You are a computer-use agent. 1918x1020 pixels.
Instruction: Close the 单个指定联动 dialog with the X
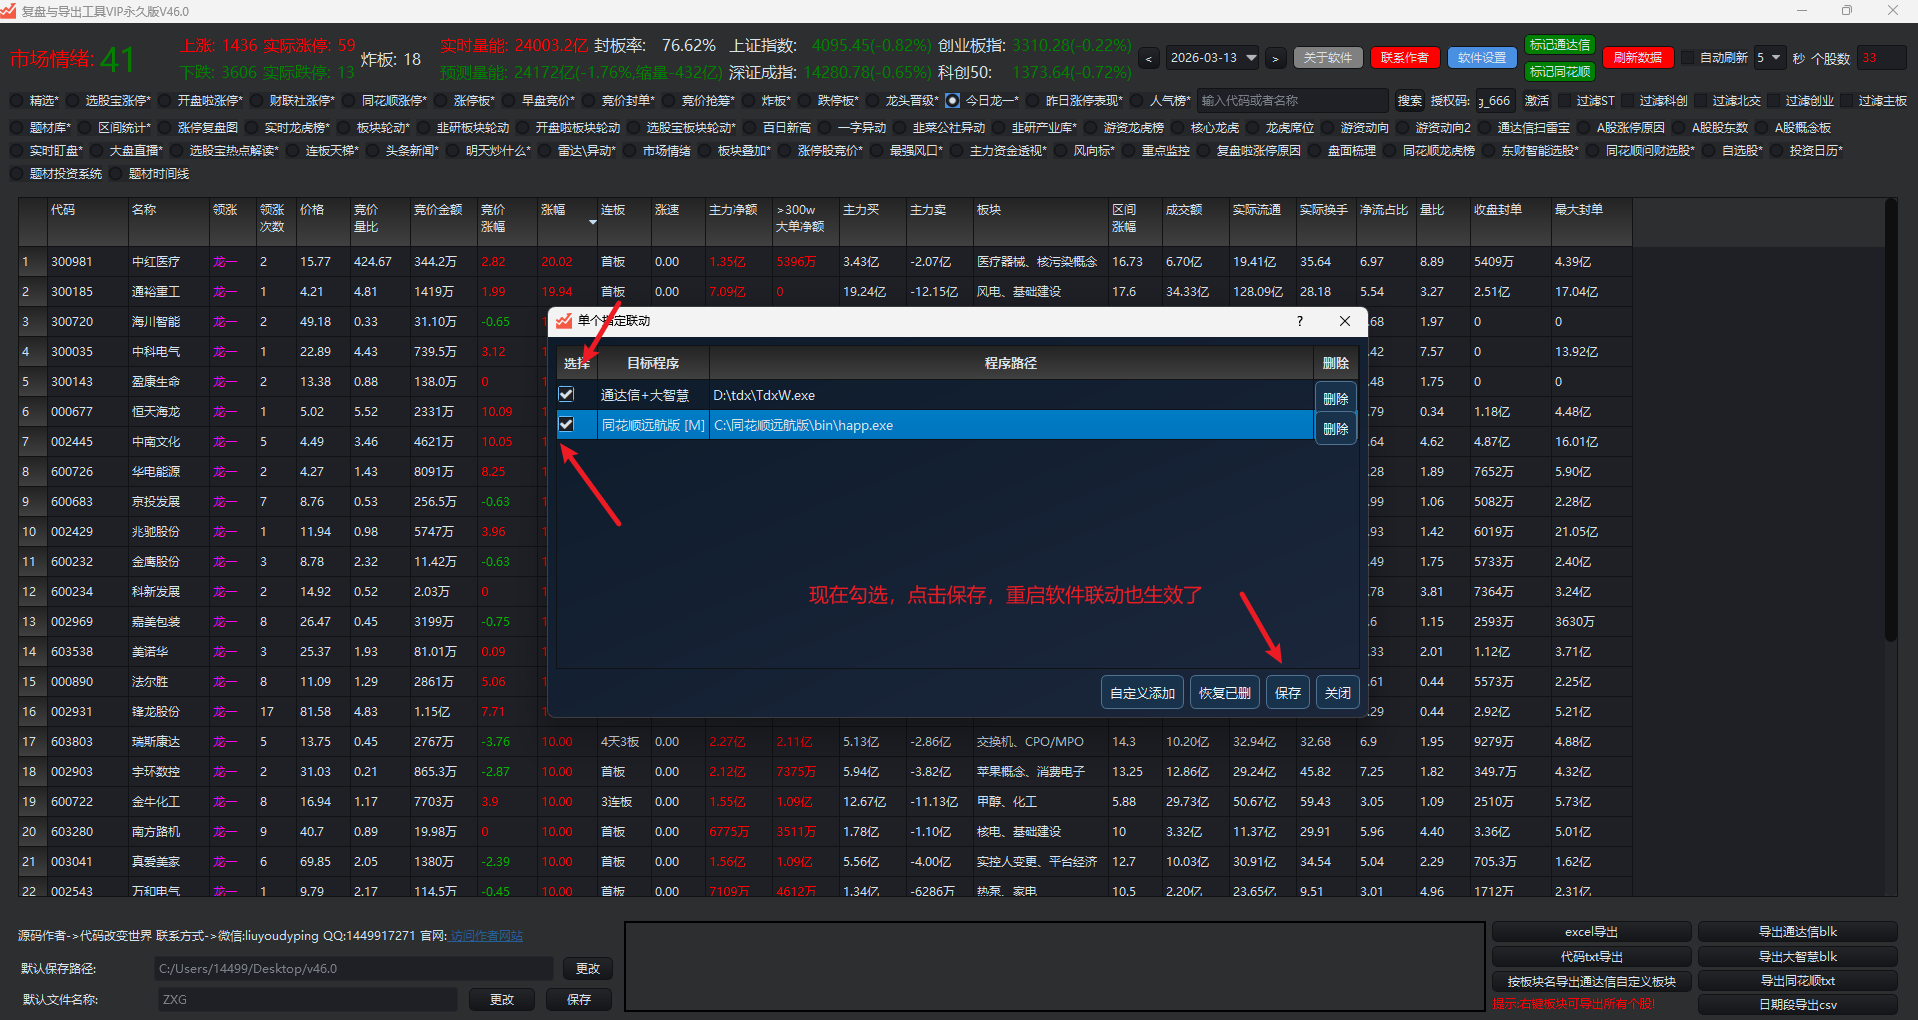click(x=1345, y=321)
